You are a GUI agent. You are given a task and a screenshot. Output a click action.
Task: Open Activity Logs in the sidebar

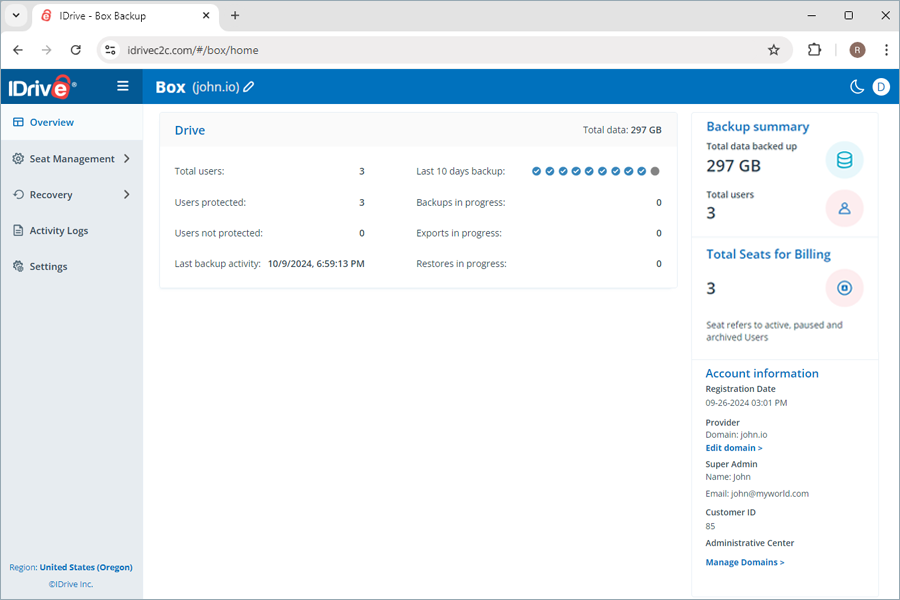click(58, 231)
